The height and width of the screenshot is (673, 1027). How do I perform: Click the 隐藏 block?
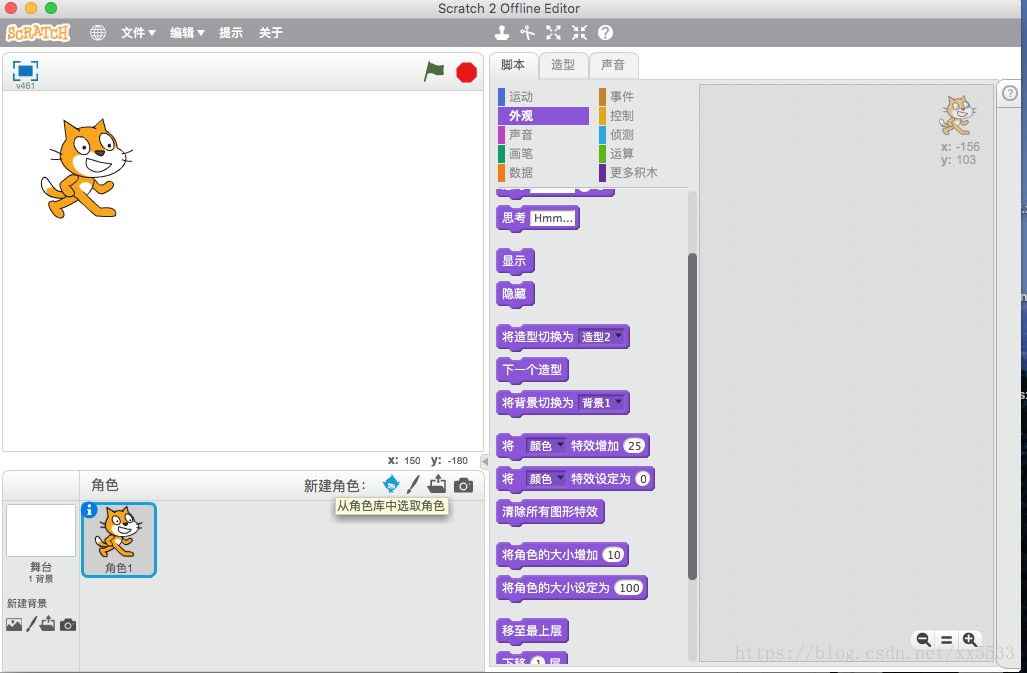(515, 294)
